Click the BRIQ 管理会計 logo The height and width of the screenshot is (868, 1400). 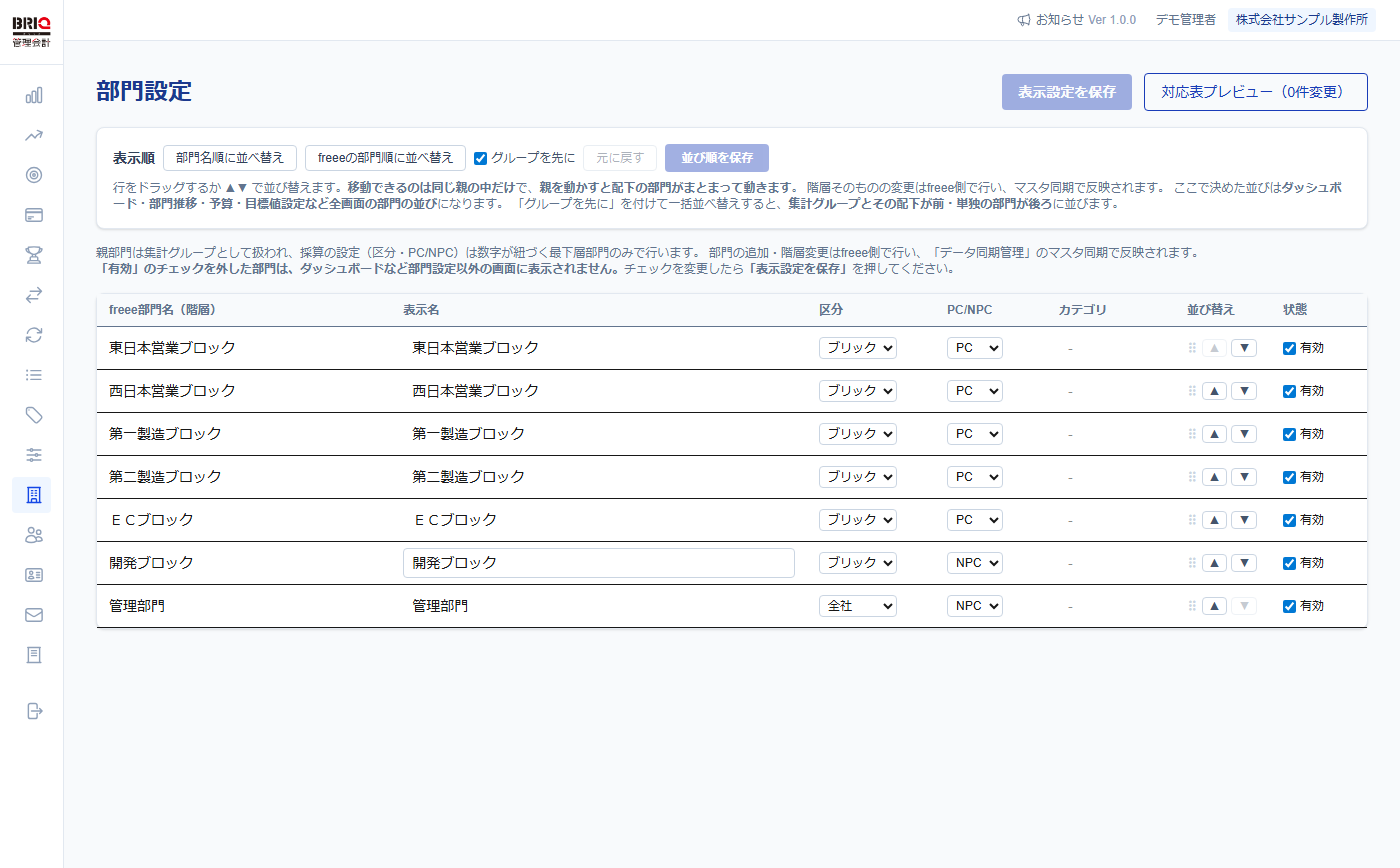(31, 32)
